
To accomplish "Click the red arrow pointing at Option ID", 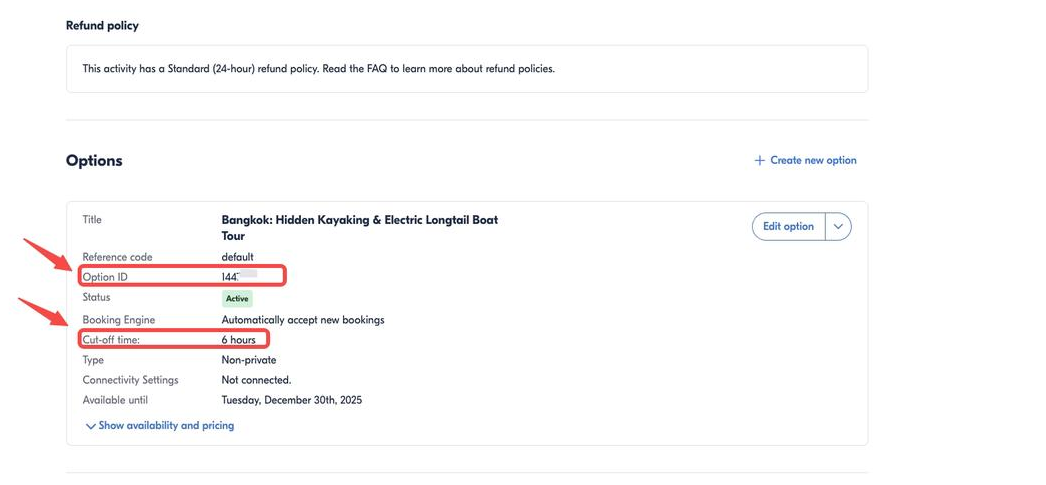I will [x=48, y=255].
